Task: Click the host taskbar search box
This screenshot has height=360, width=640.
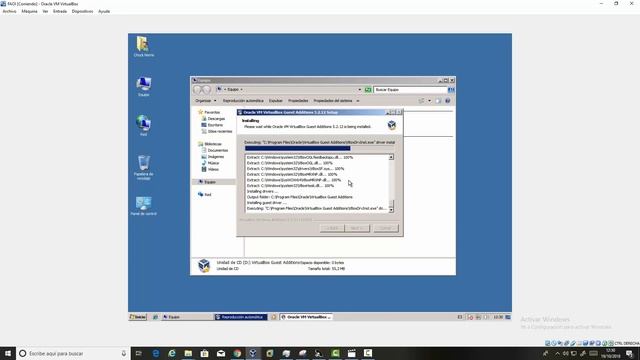Action: pos(73,353)
